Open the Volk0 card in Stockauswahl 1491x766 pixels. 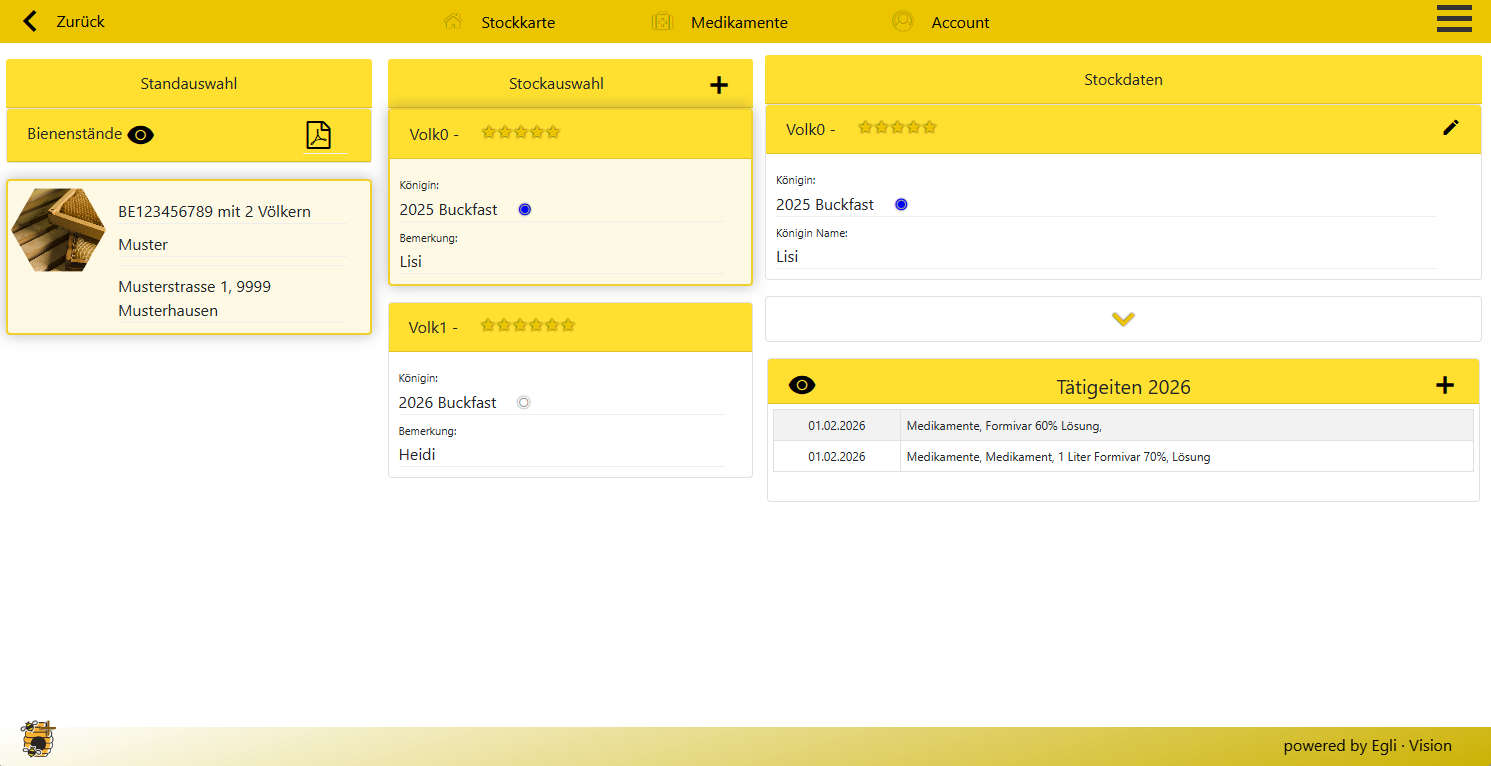tap(569, 134)
